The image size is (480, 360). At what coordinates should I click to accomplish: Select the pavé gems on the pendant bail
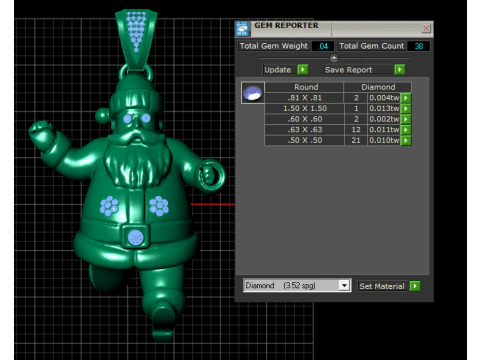click(x=136, y=32)
